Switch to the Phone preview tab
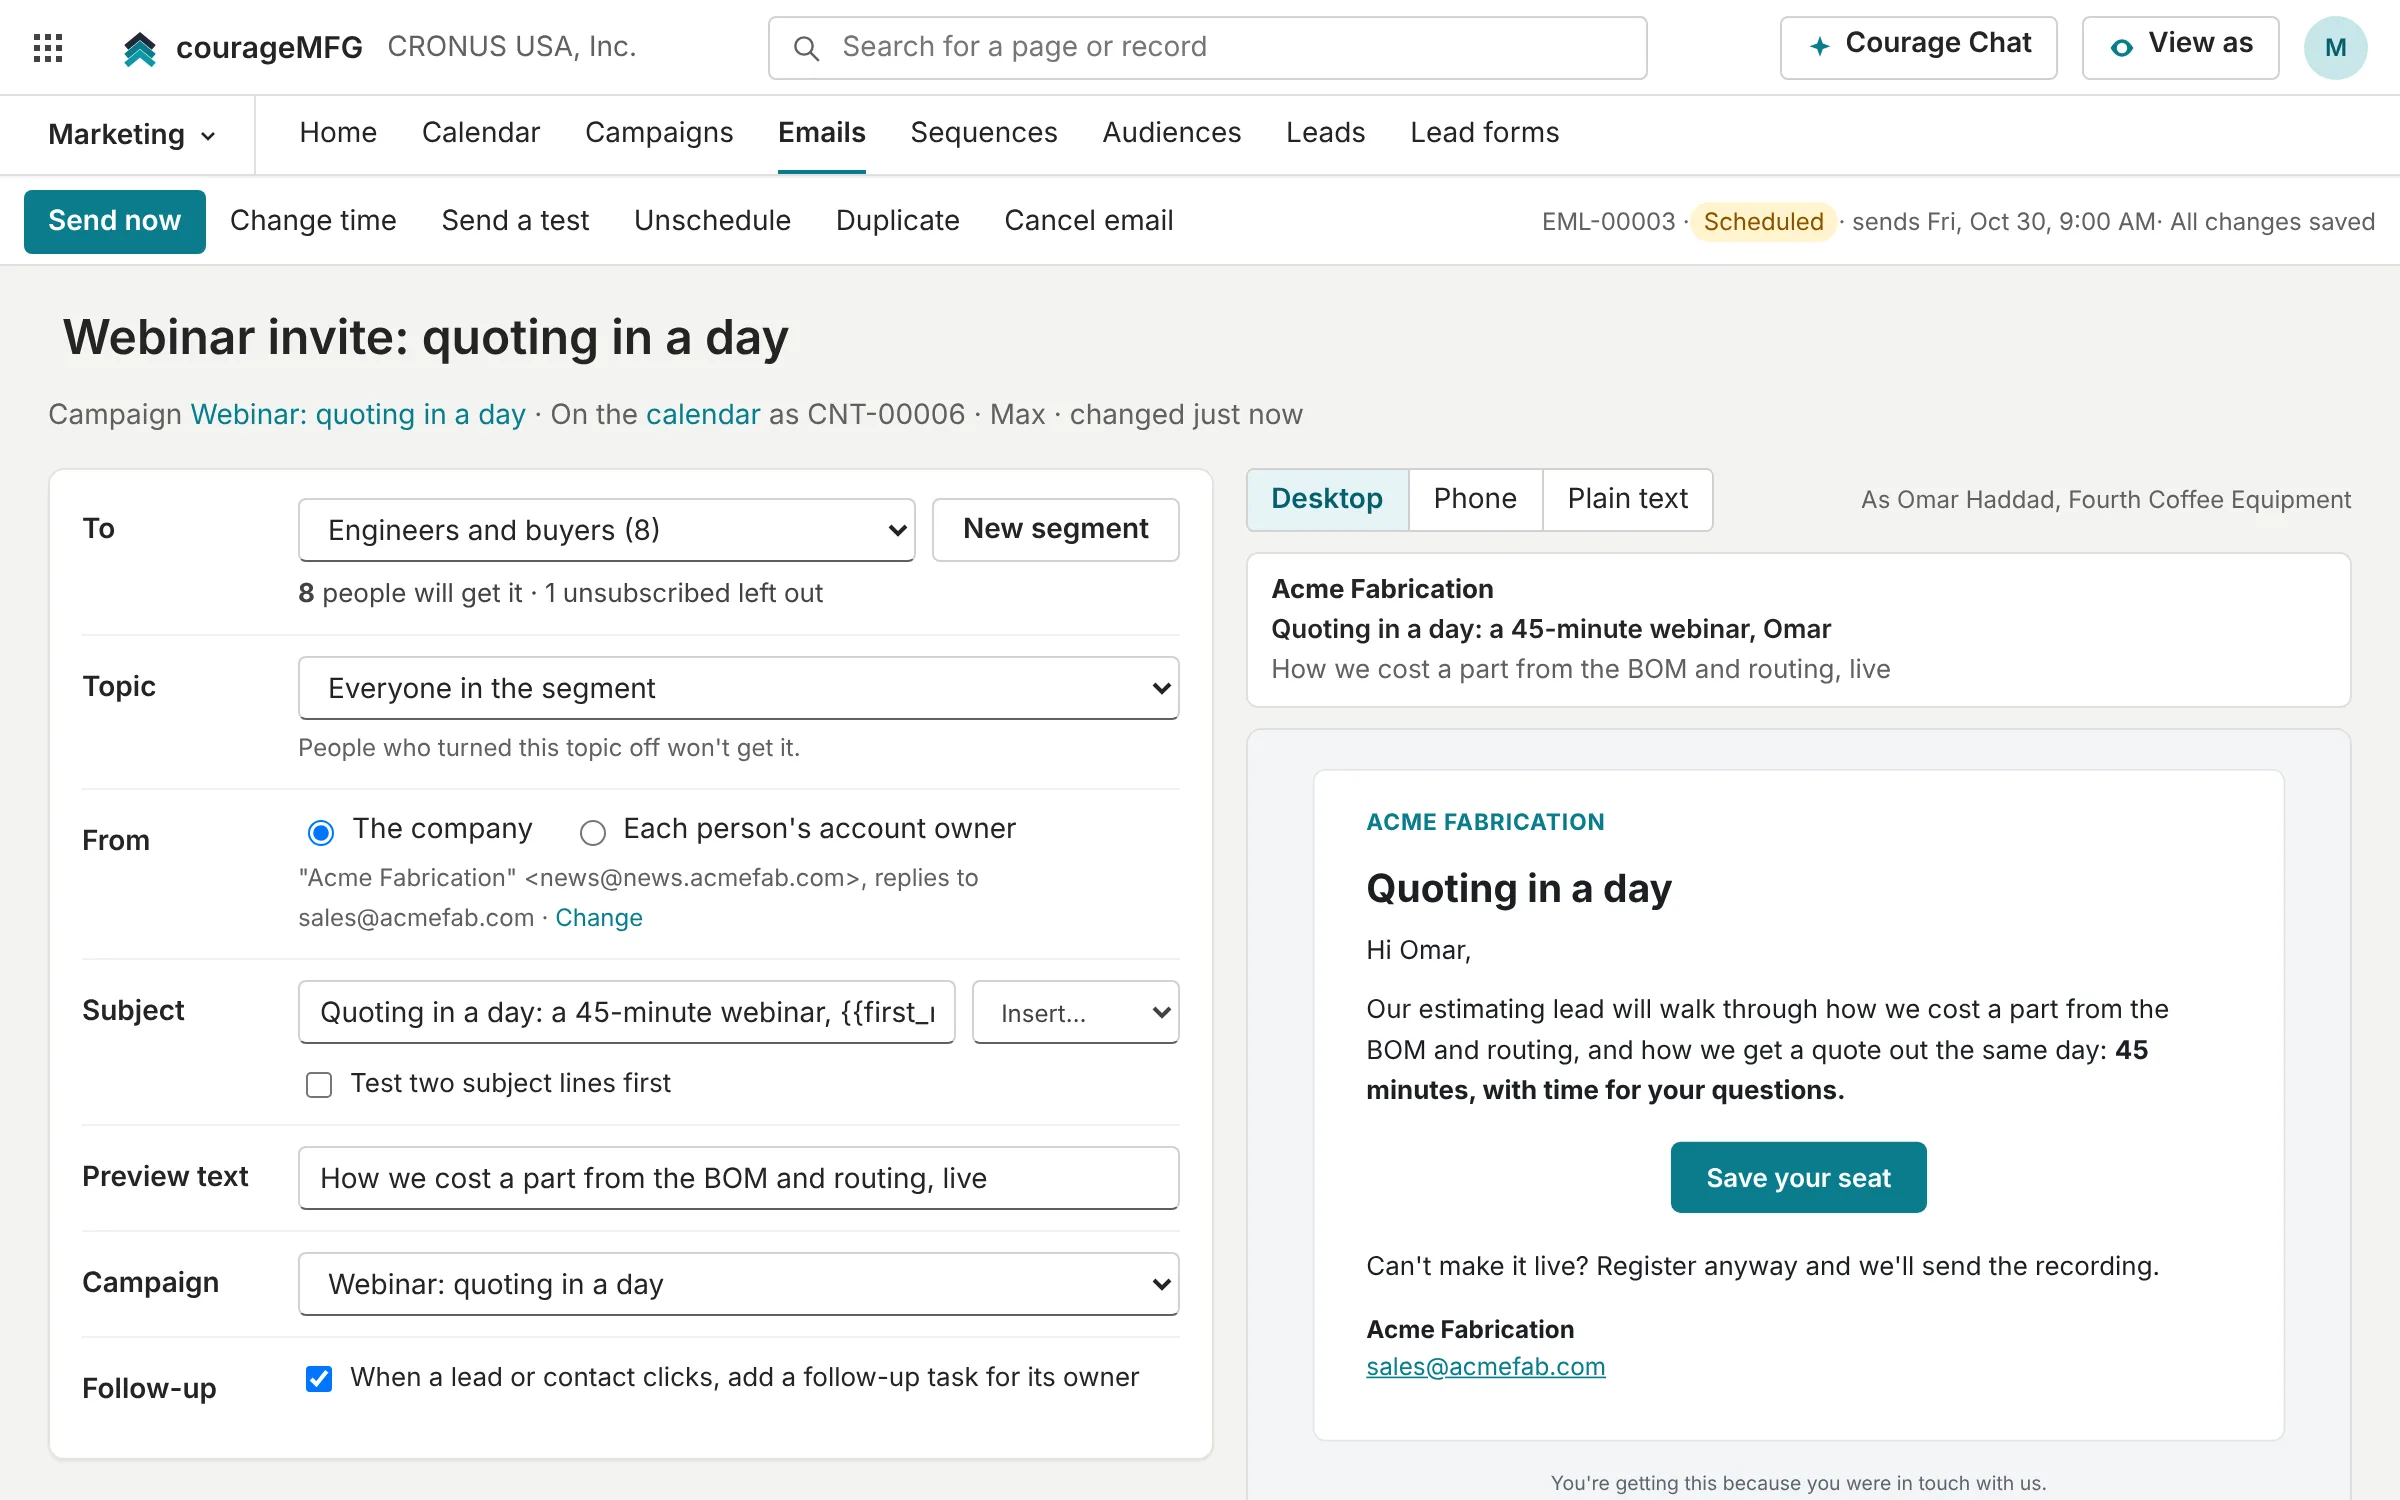Image resolution: width=2400 pixels, height=1500 pixels. (x=1475, y=498)
